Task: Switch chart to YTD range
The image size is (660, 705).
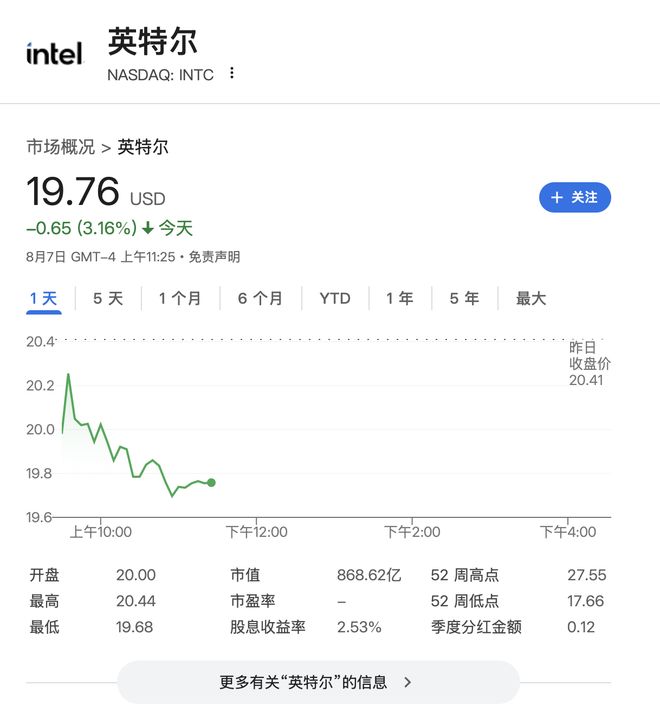Action: tap(335, 298)
